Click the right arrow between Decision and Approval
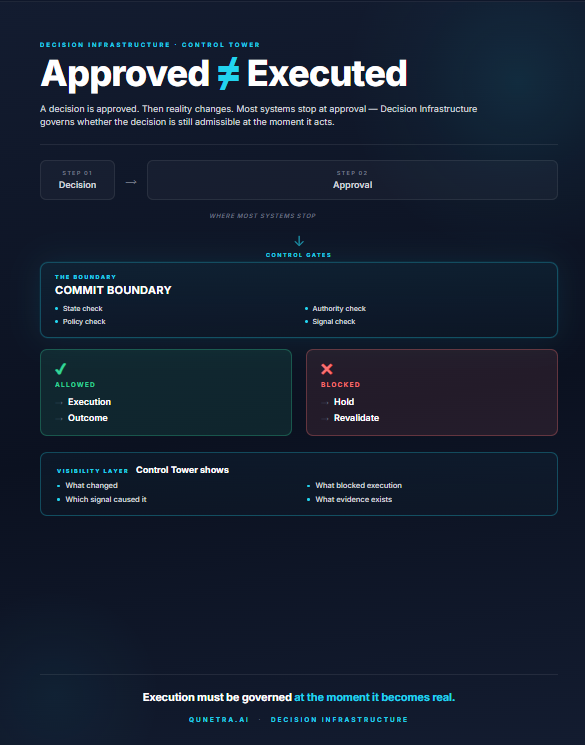Screen dimensions: 585x745 pos(131,182)
